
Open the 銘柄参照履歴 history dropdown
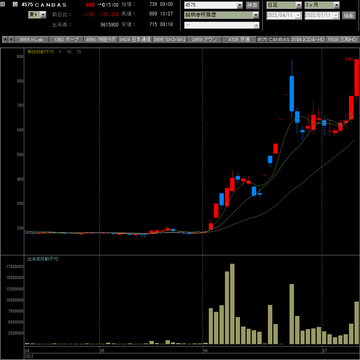(x=256, y=15)
